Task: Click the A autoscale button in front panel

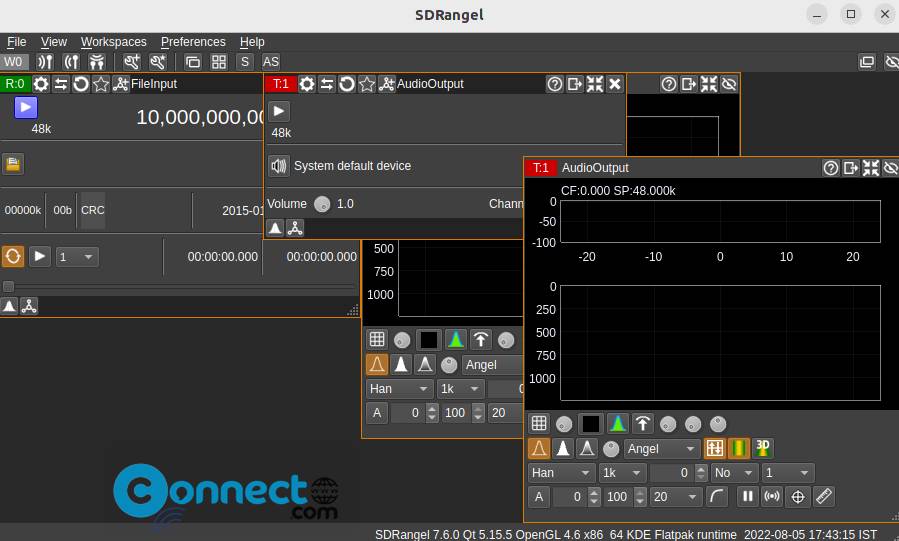Action: click(x=539, y=497)
